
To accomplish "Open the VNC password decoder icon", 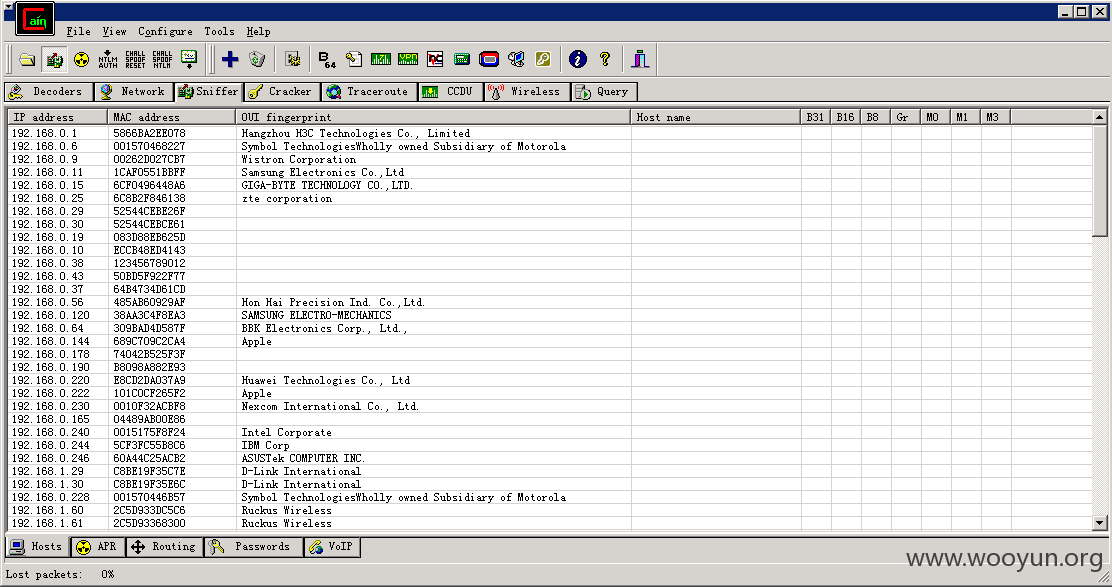I will click(435, 60).
